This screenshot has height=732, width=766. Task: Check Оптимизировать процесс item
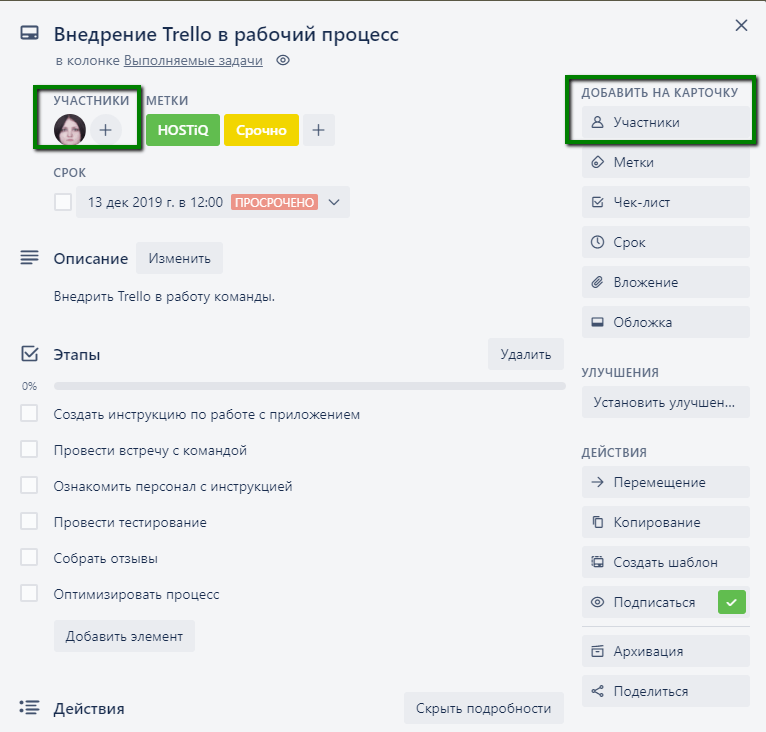pos(29,593)
